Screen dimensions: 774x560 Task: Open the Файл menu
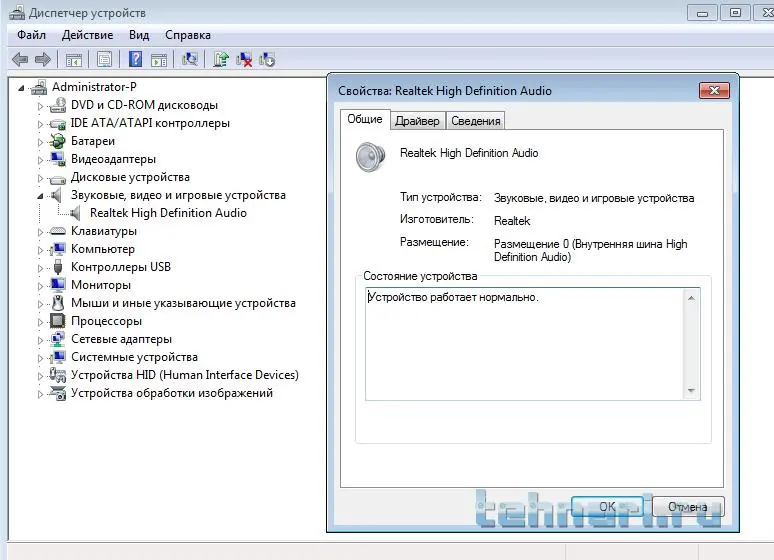click(x=32, y=35)
